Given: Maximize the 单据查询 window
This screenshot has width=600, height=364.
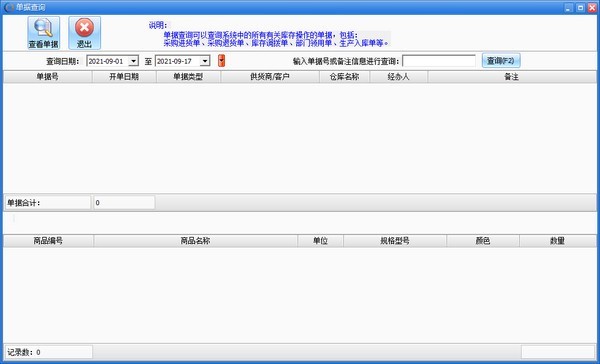Looking at the screenshot, I should point(580,7).
